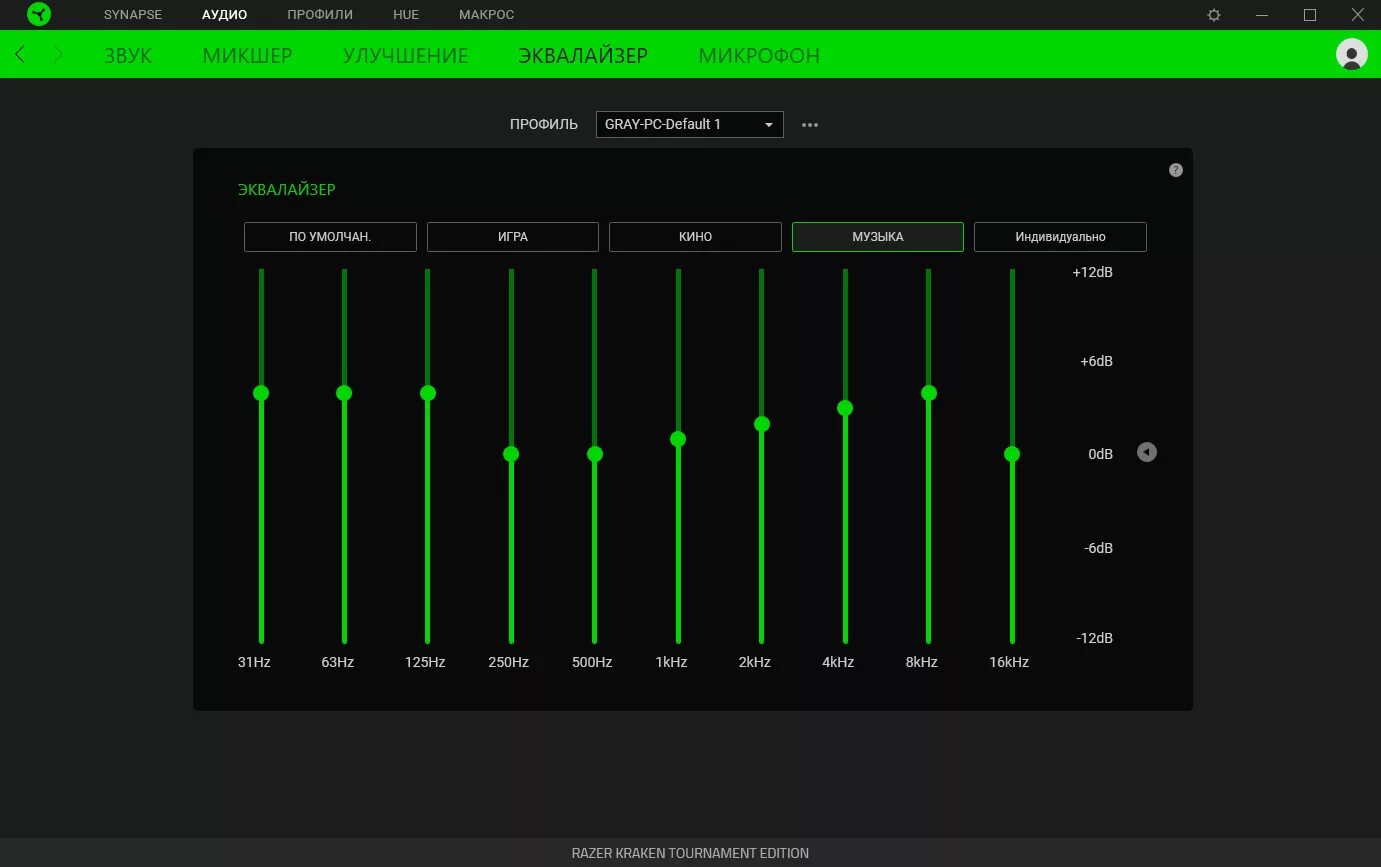Viewport: 1381px width, 867px height.
Task: Maximize the Razer Synapse window
Action: (x=1310, y=15)
